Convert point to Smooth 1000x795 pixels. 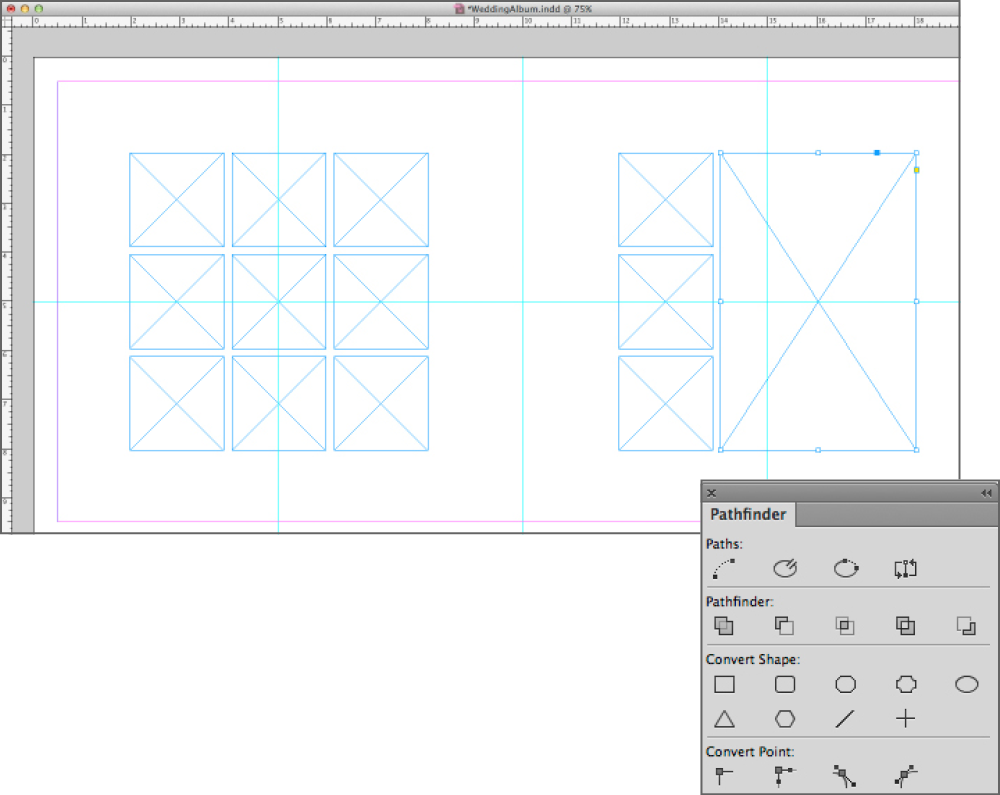[x=845, y=776]
